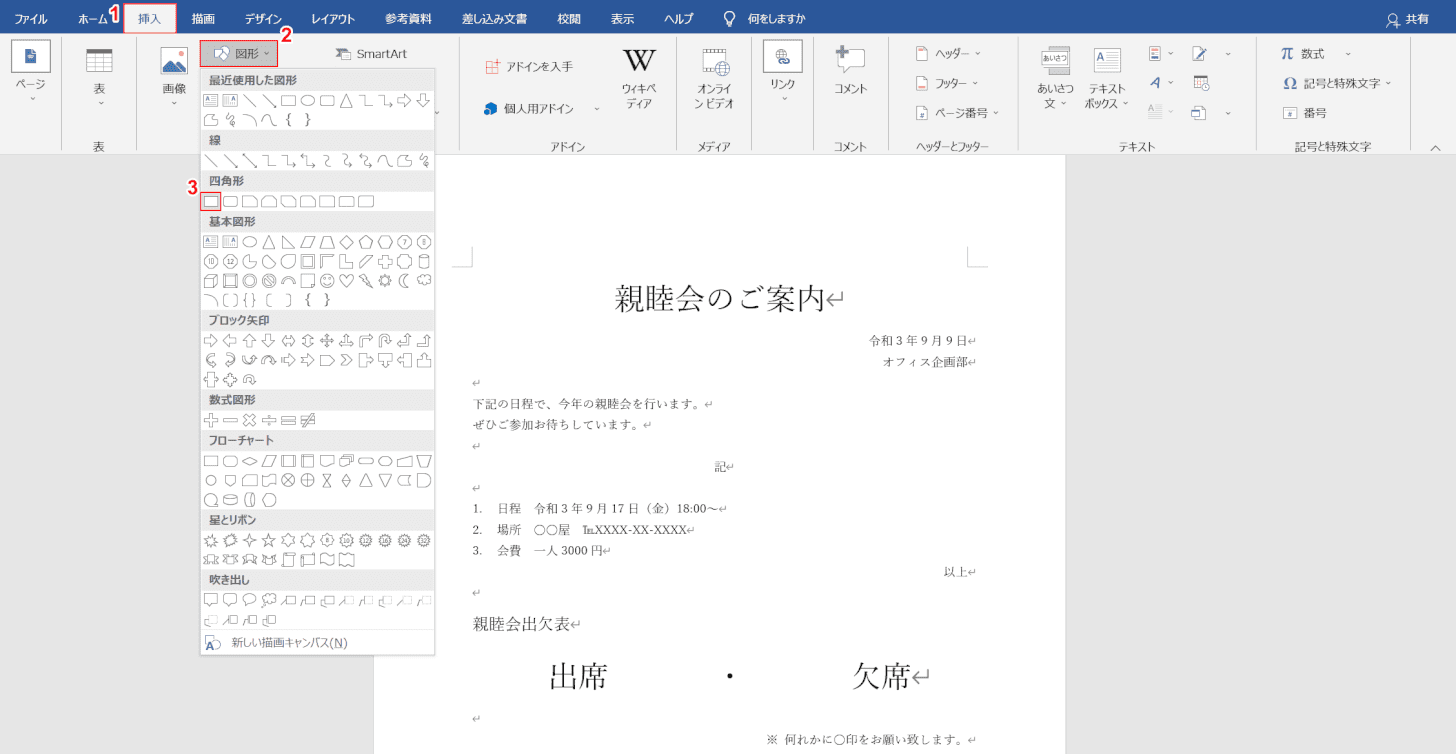Insert the sun shape from 基本図形
Viewport: 1456px width, 754px height.
point(385,280)
